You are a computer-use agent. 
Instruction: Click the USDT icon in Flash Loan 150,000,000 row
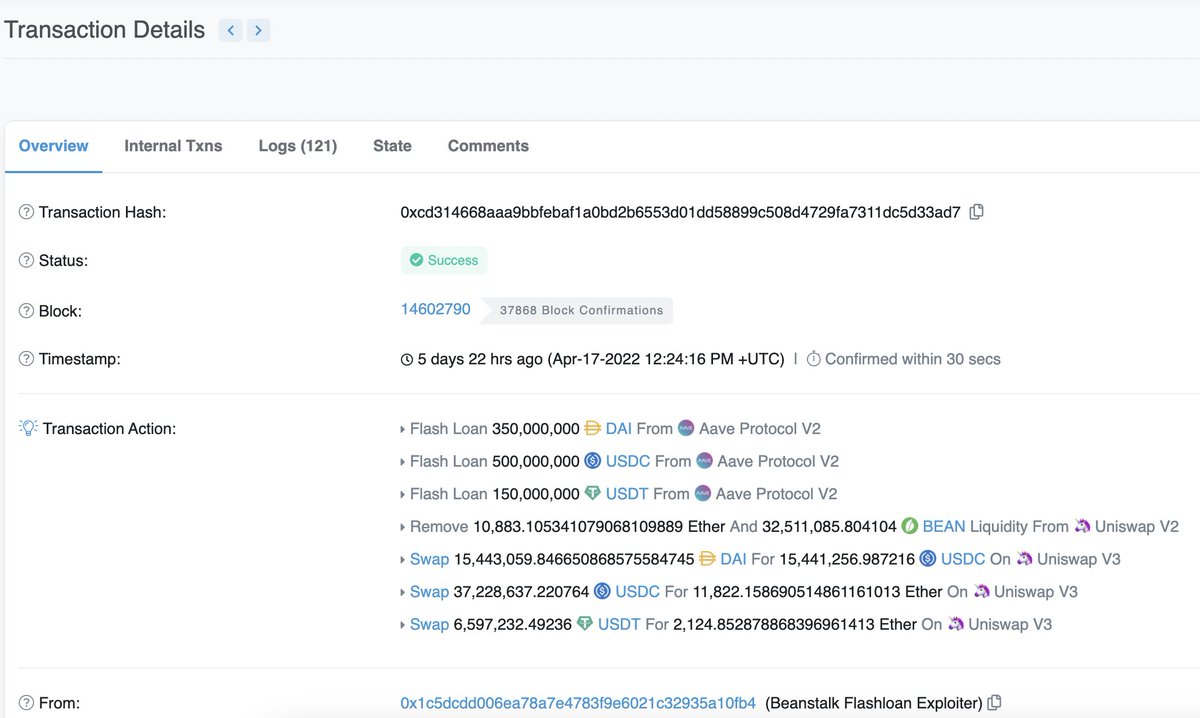593,493
